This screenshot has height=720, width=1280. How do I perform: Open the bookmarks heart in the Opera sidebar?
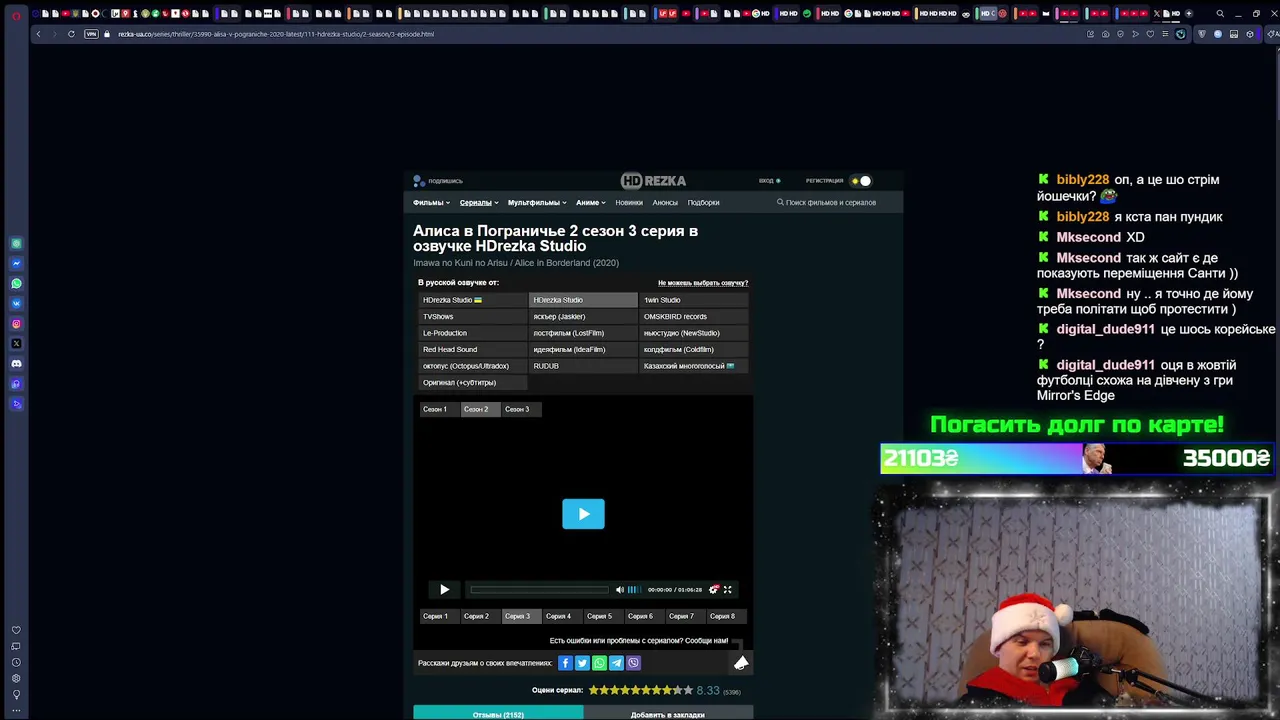point(16,630)
